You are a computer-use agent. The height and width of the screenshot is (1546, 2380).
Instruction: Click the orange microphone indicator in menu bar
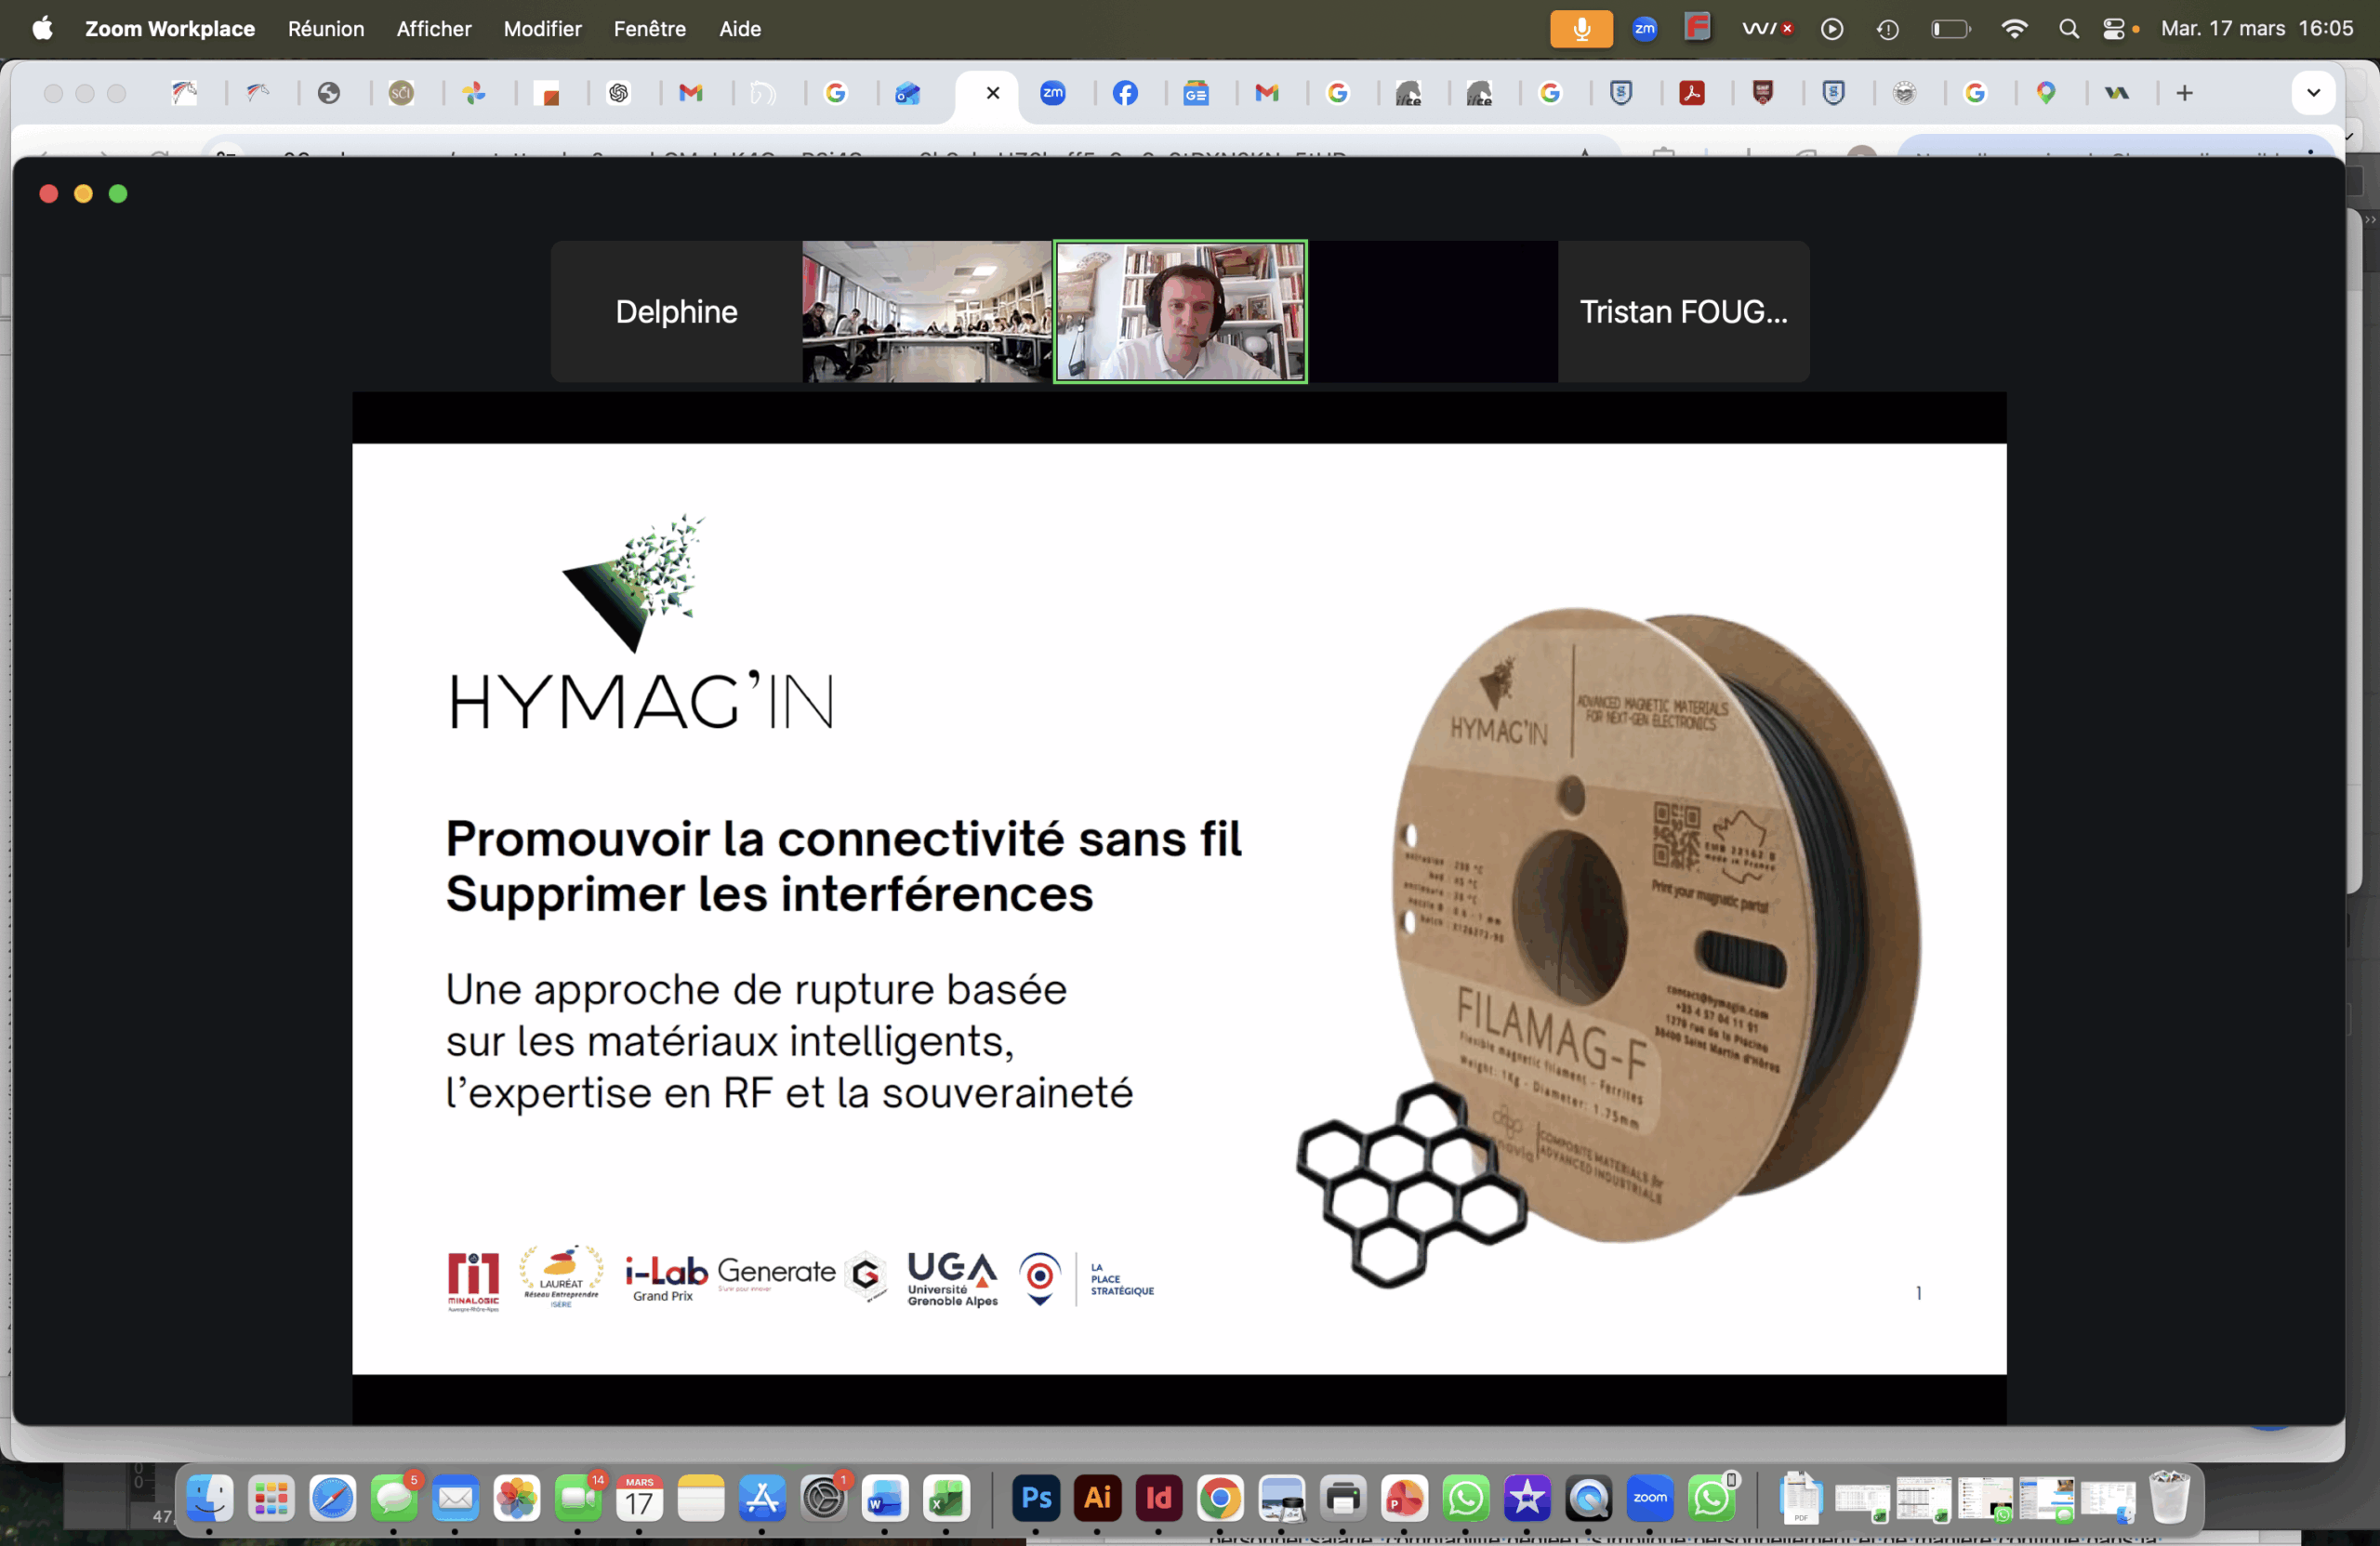click(1580, 29)
